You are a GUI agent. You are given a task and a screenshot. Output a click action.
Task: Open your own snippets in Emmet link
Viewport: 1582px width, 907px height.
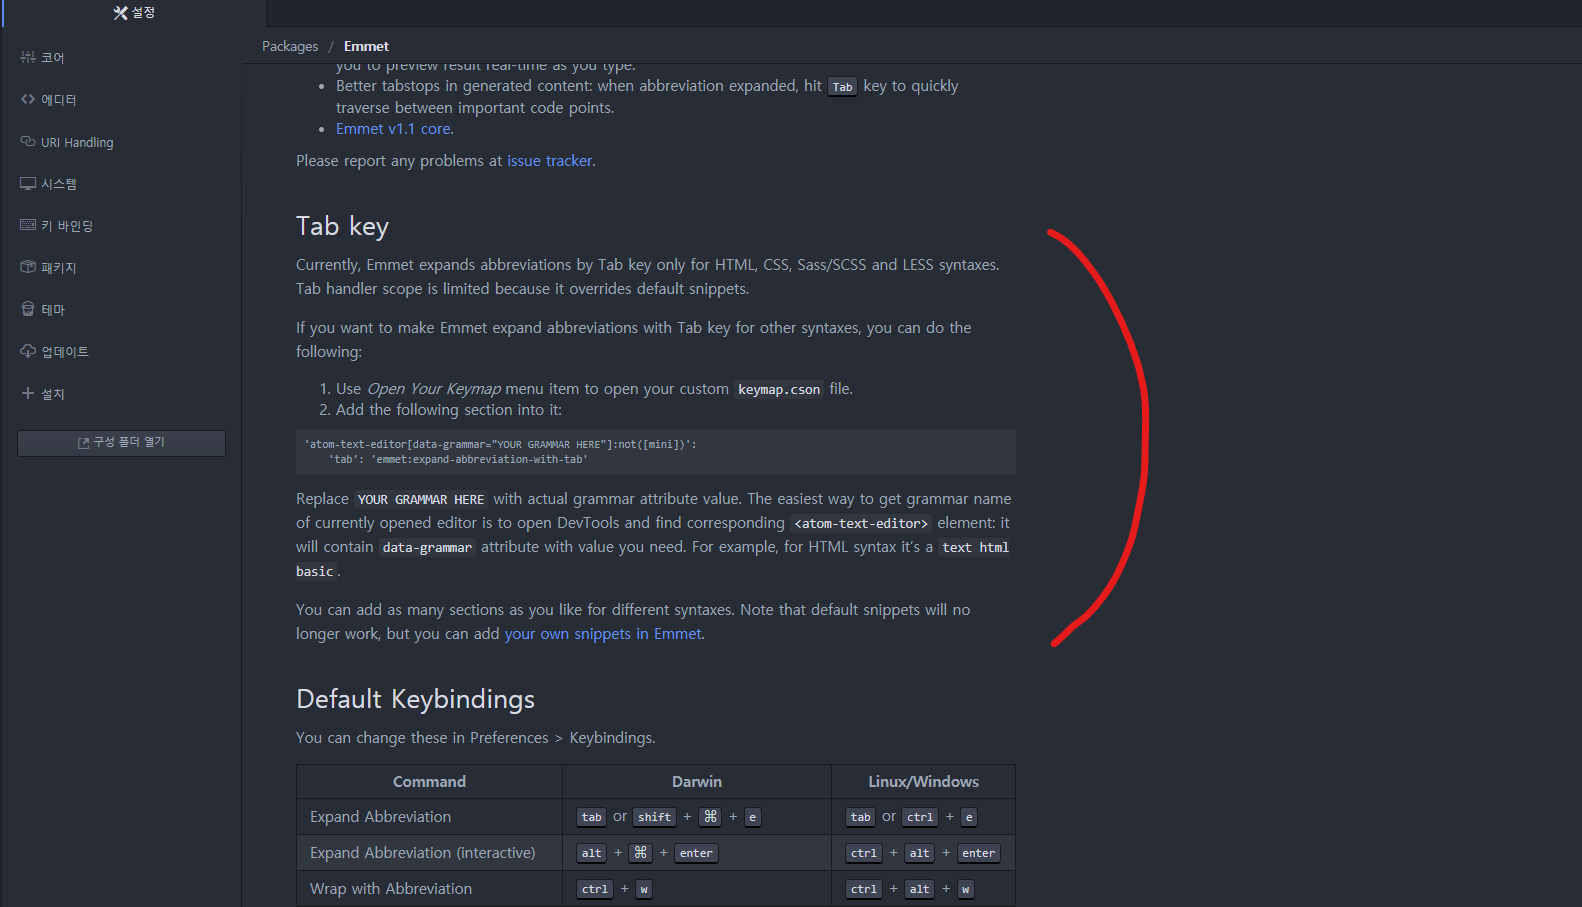[603, 634]
